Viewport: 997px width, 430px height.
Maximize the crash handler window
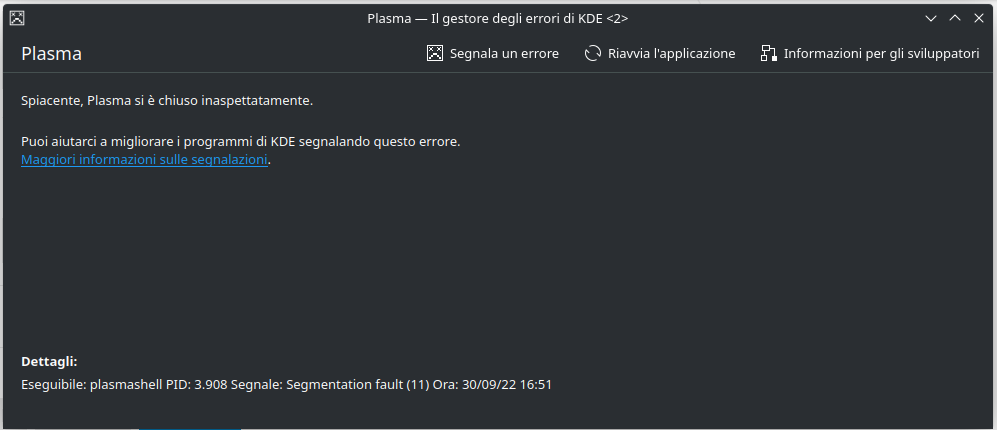954,18
